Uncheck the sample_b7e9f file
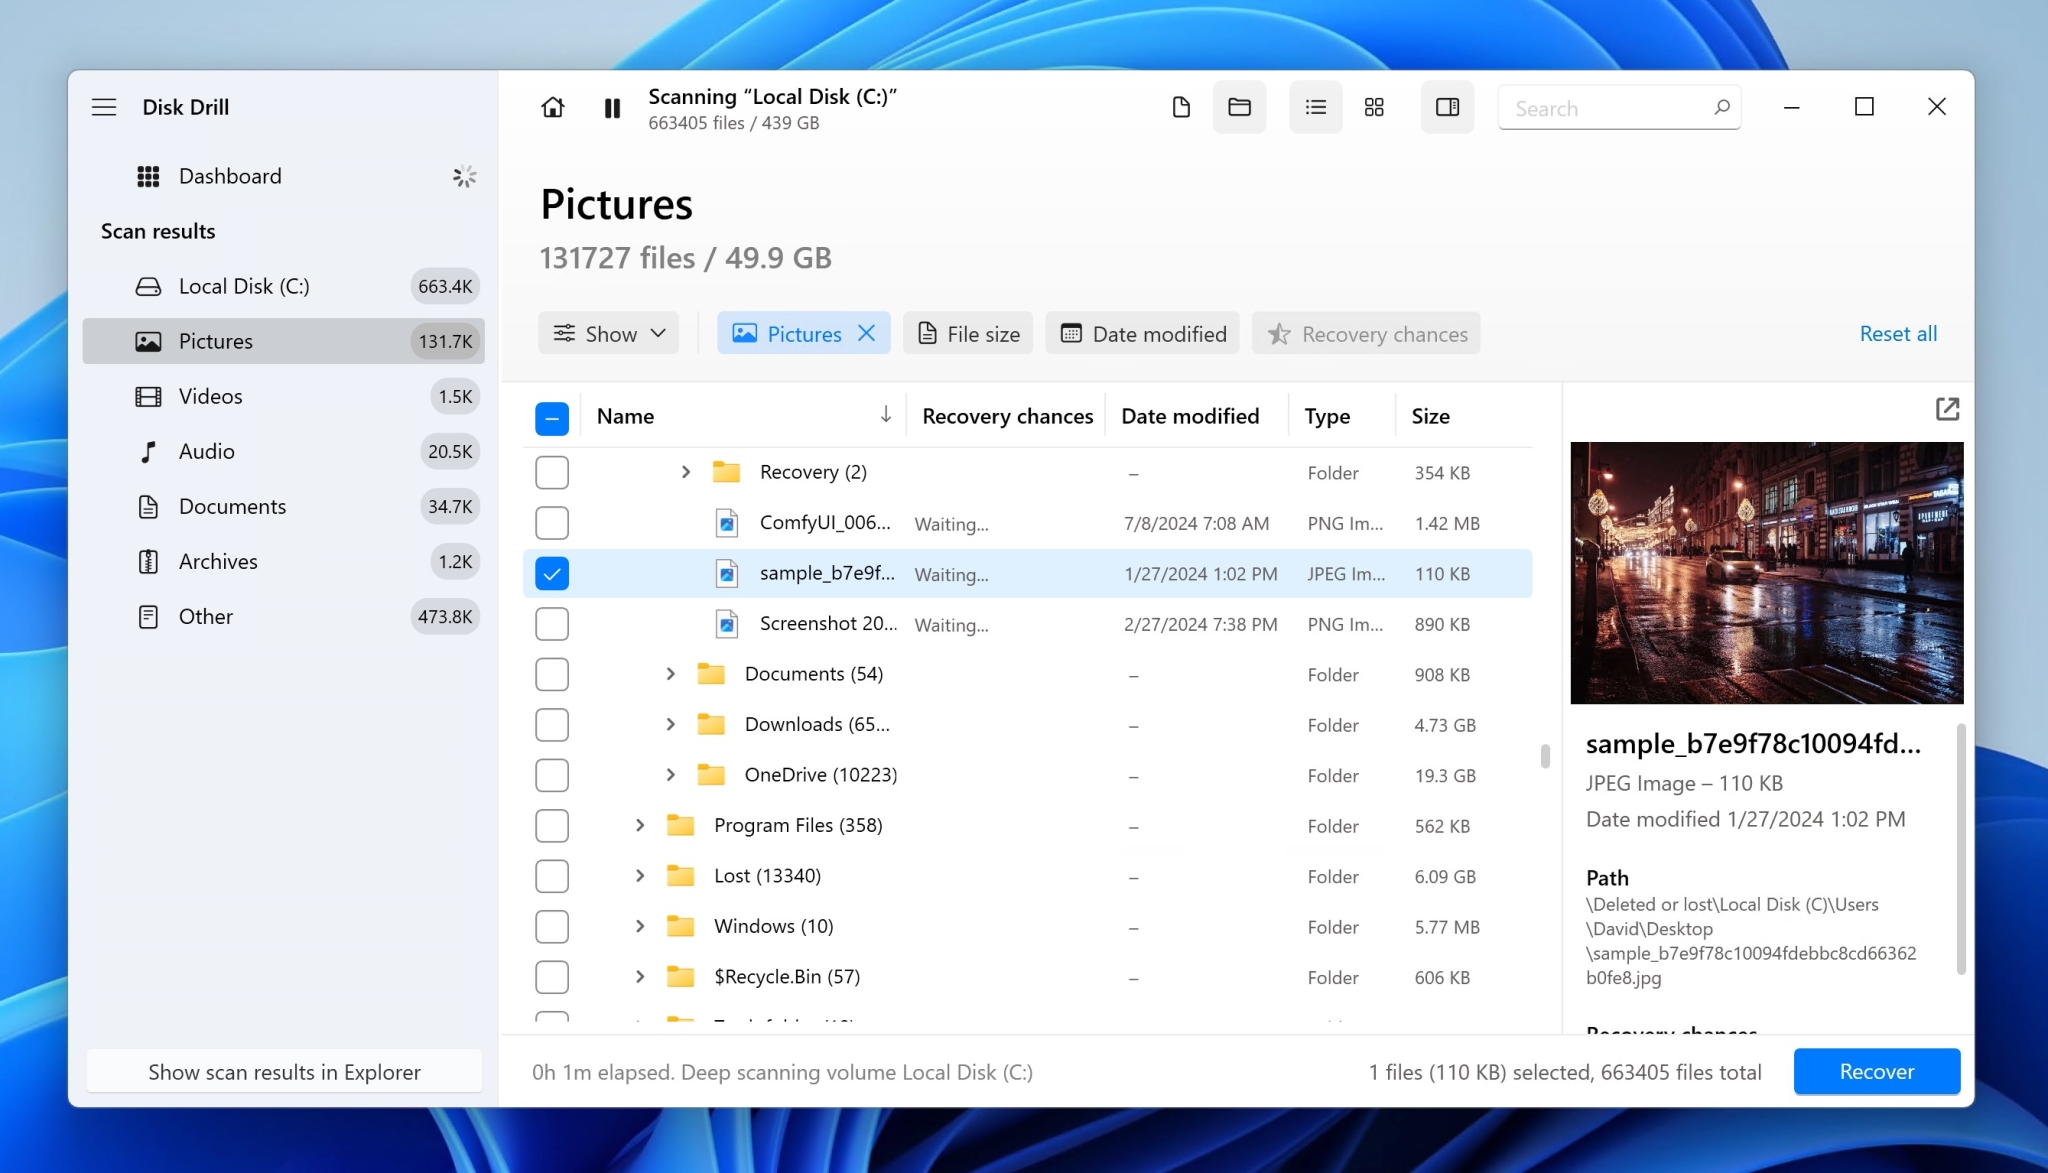Viewport: 2048px width, 1173px height. coord(551,573)
